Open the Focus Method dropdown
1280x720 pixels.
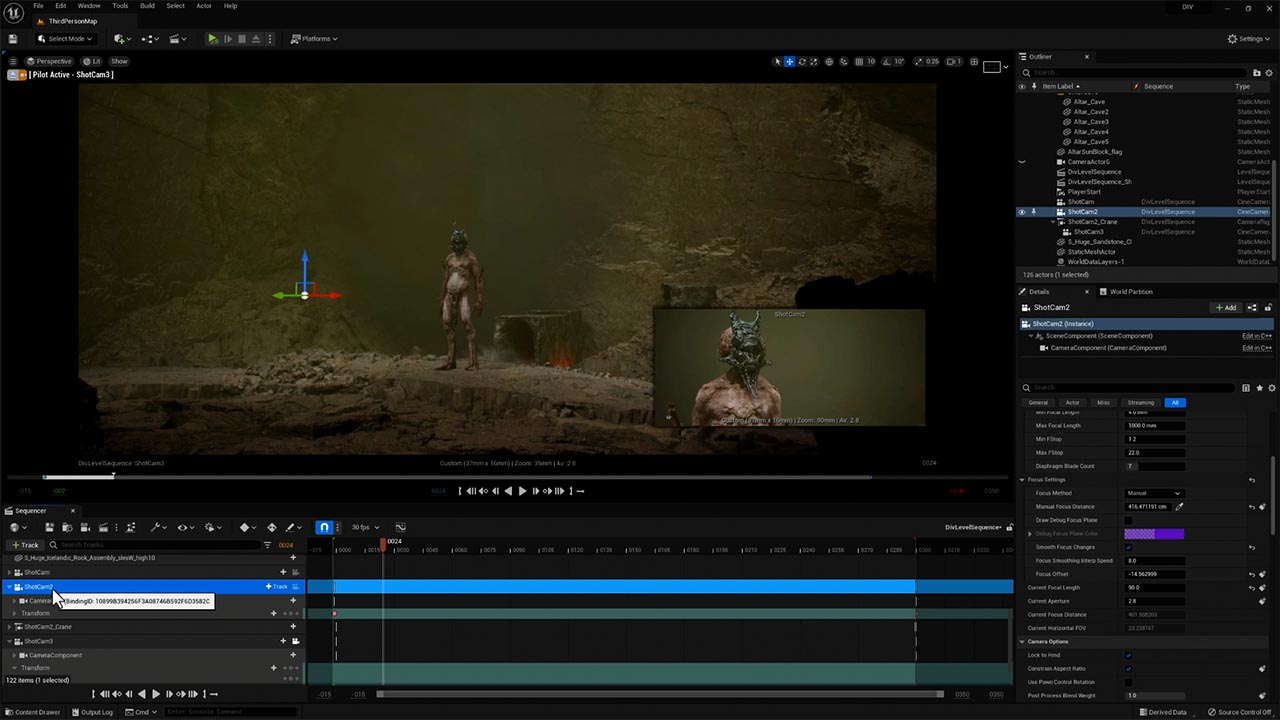click(1155, 493)
